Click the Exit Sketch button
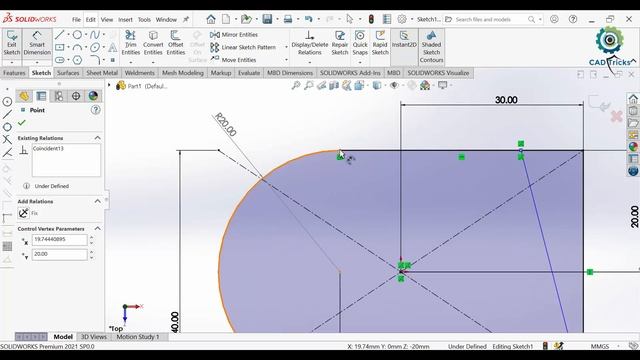This screenshot has height=360, width=640. (x=11, y=43)
